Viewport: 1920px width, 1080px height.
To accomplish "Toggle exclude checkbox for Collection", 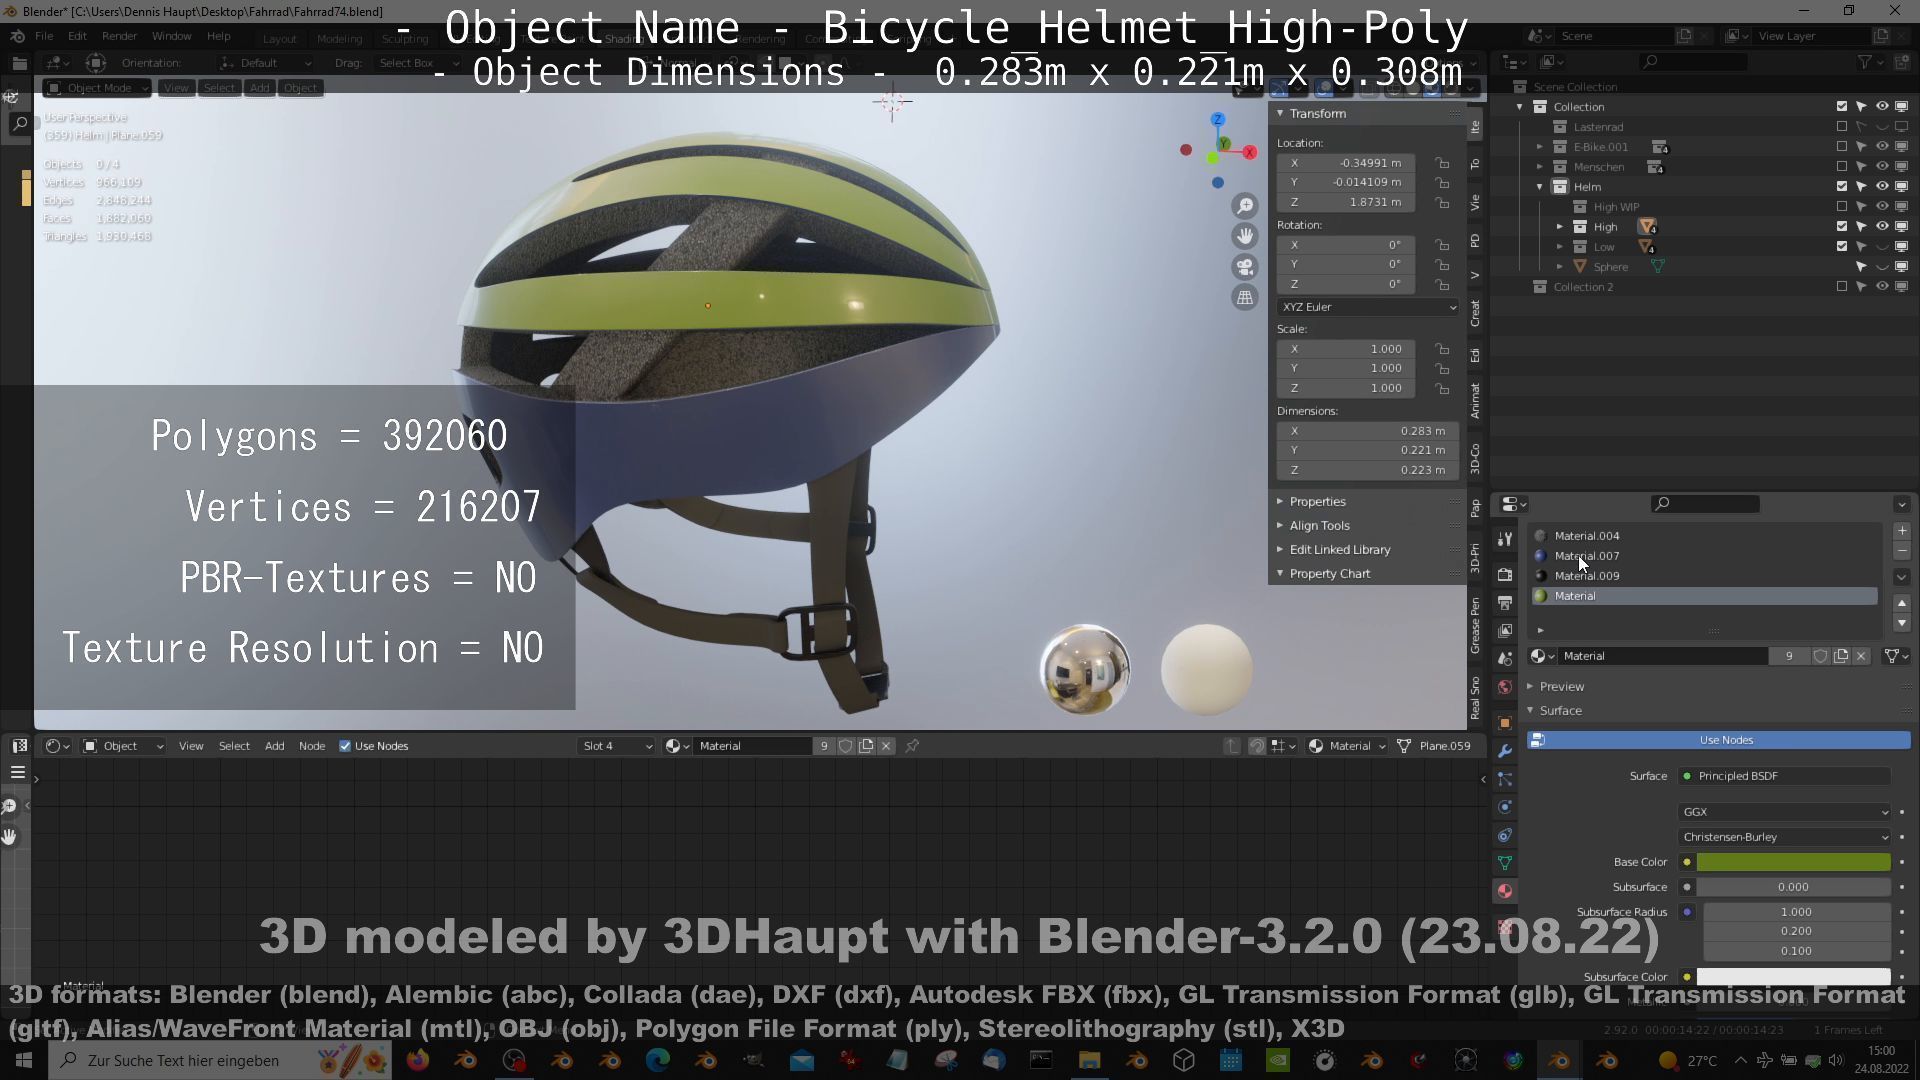I will [1842, 106].
